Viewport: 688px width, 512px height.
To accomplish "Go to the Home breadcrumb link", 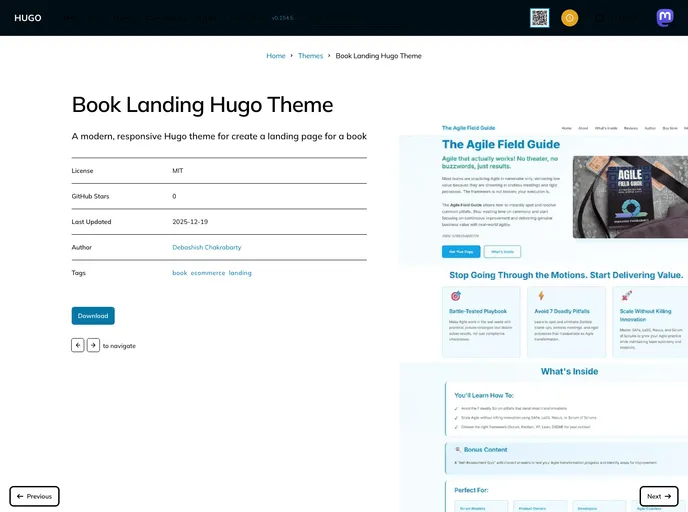I will pyautogui.click(x=276, y=56).
